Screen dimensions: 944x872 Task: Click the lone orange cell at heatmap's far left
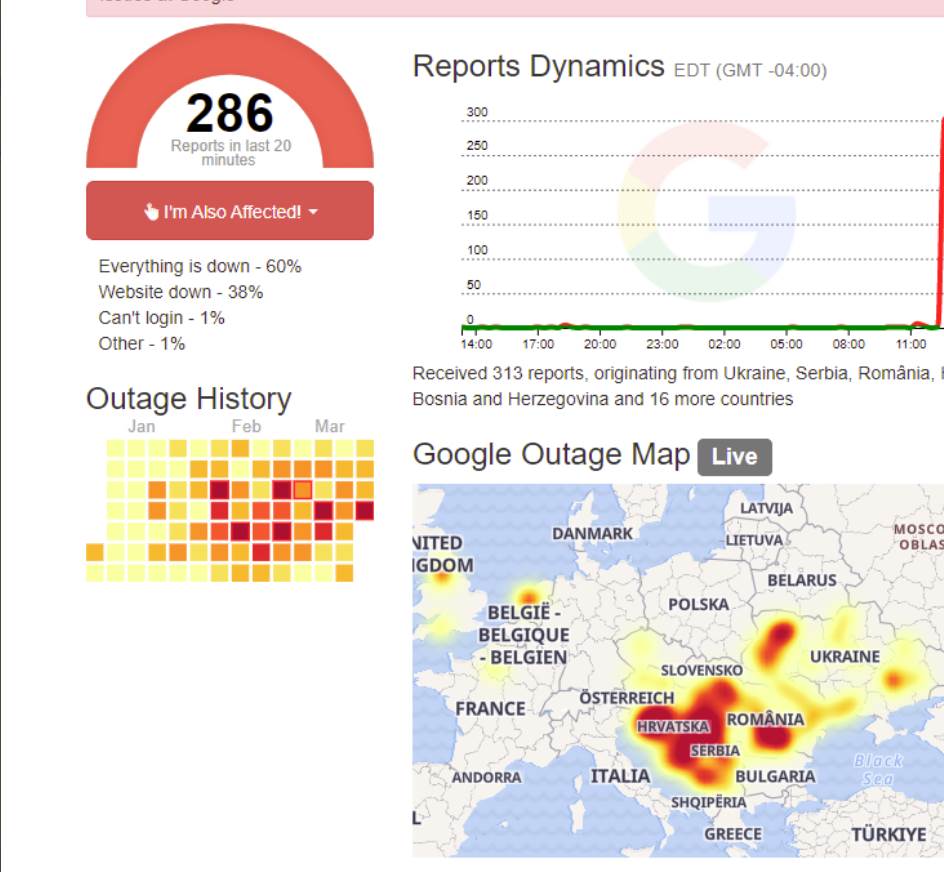95,552
